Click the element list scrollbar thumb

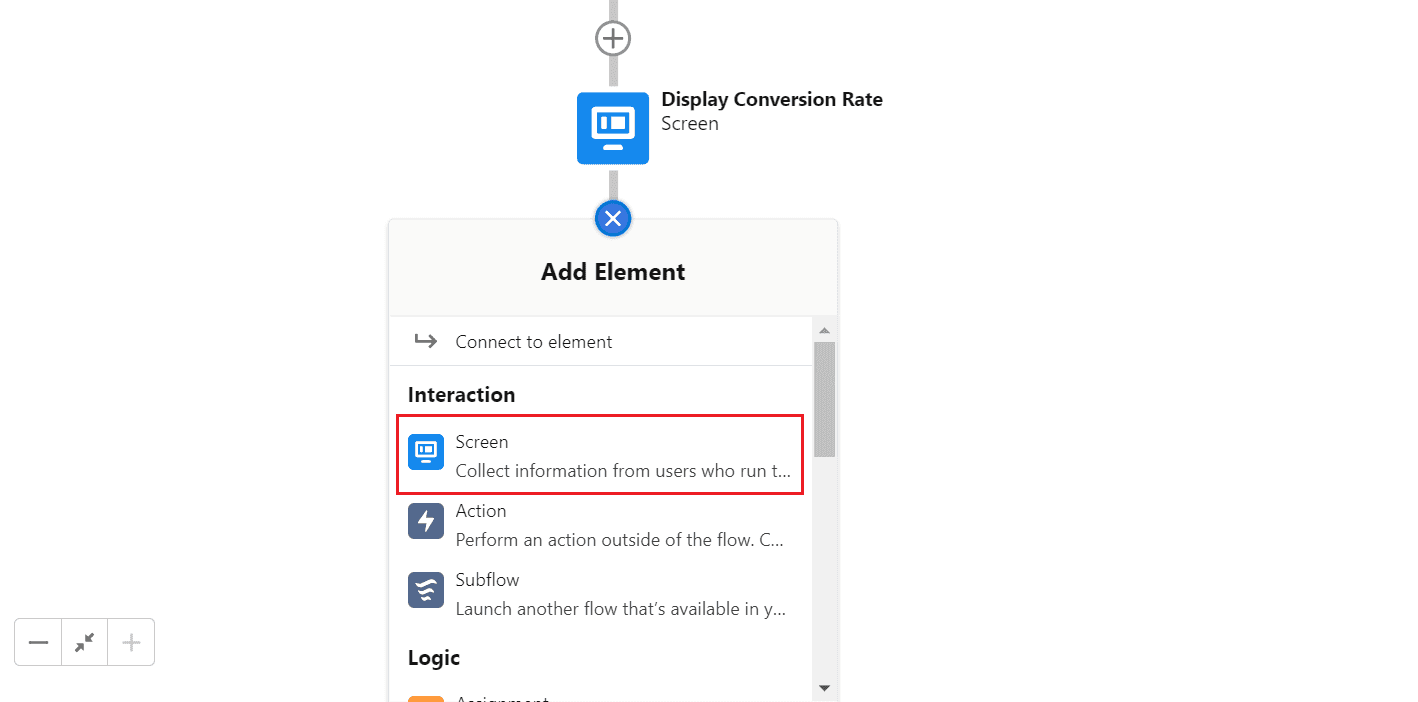pyautogui.click(x=825, y=399)
